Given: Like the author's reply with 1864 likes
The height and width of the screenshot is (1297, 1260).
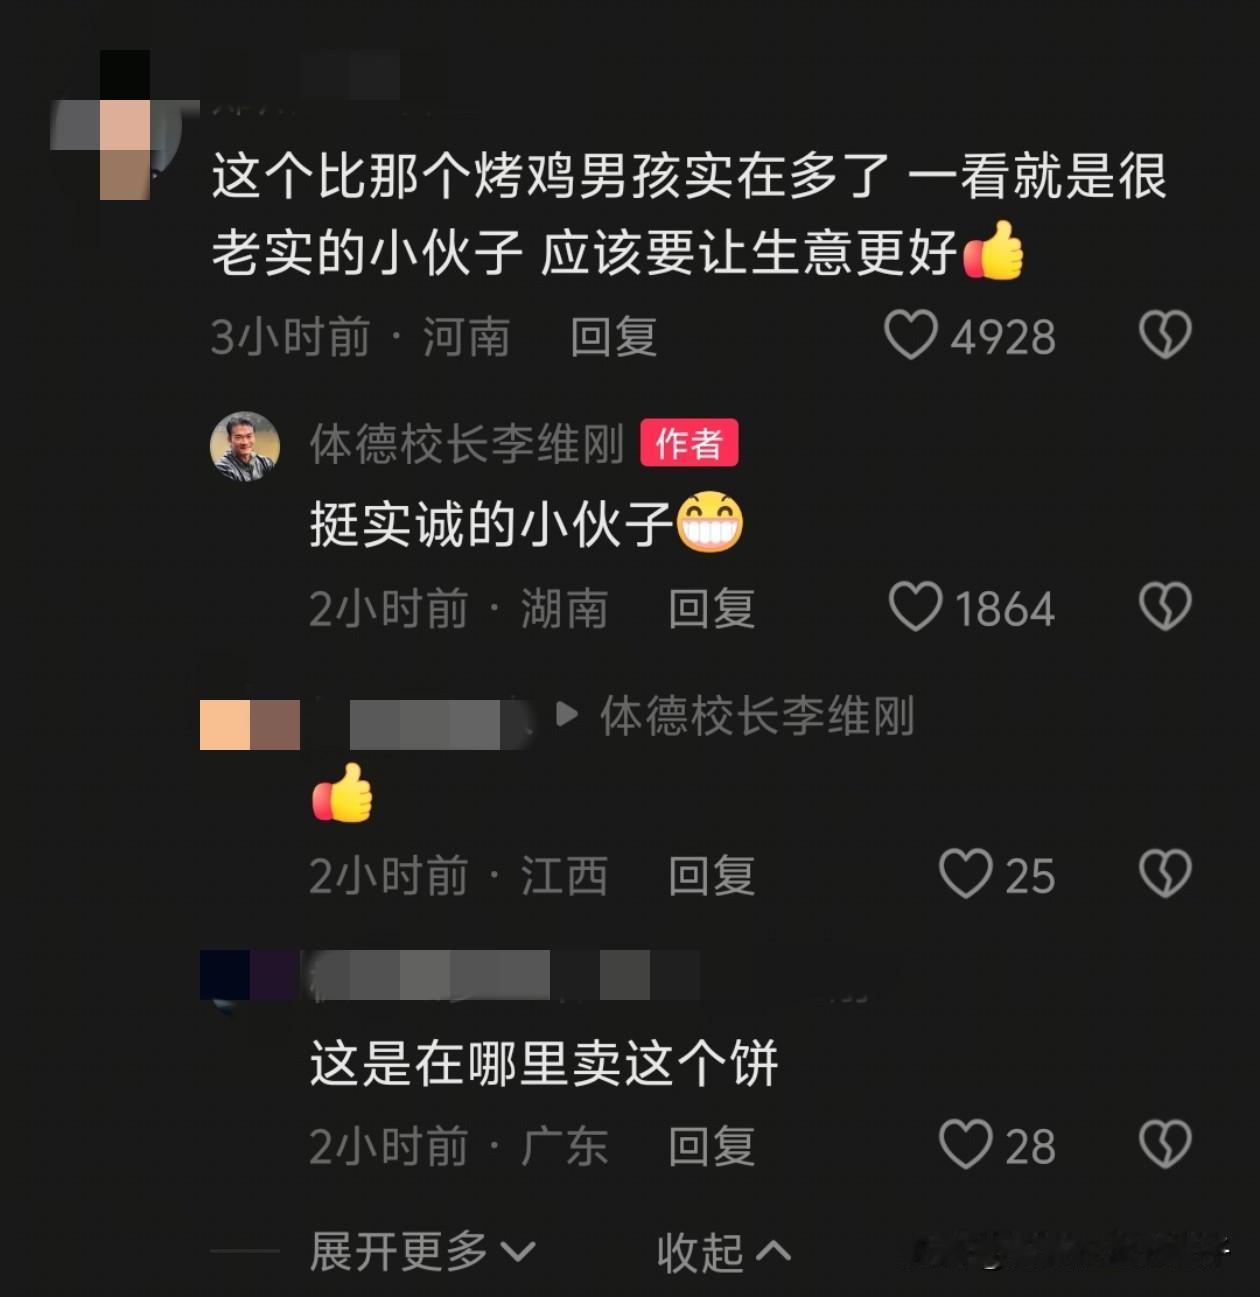Looking at the screenshot, I should 915,607.
